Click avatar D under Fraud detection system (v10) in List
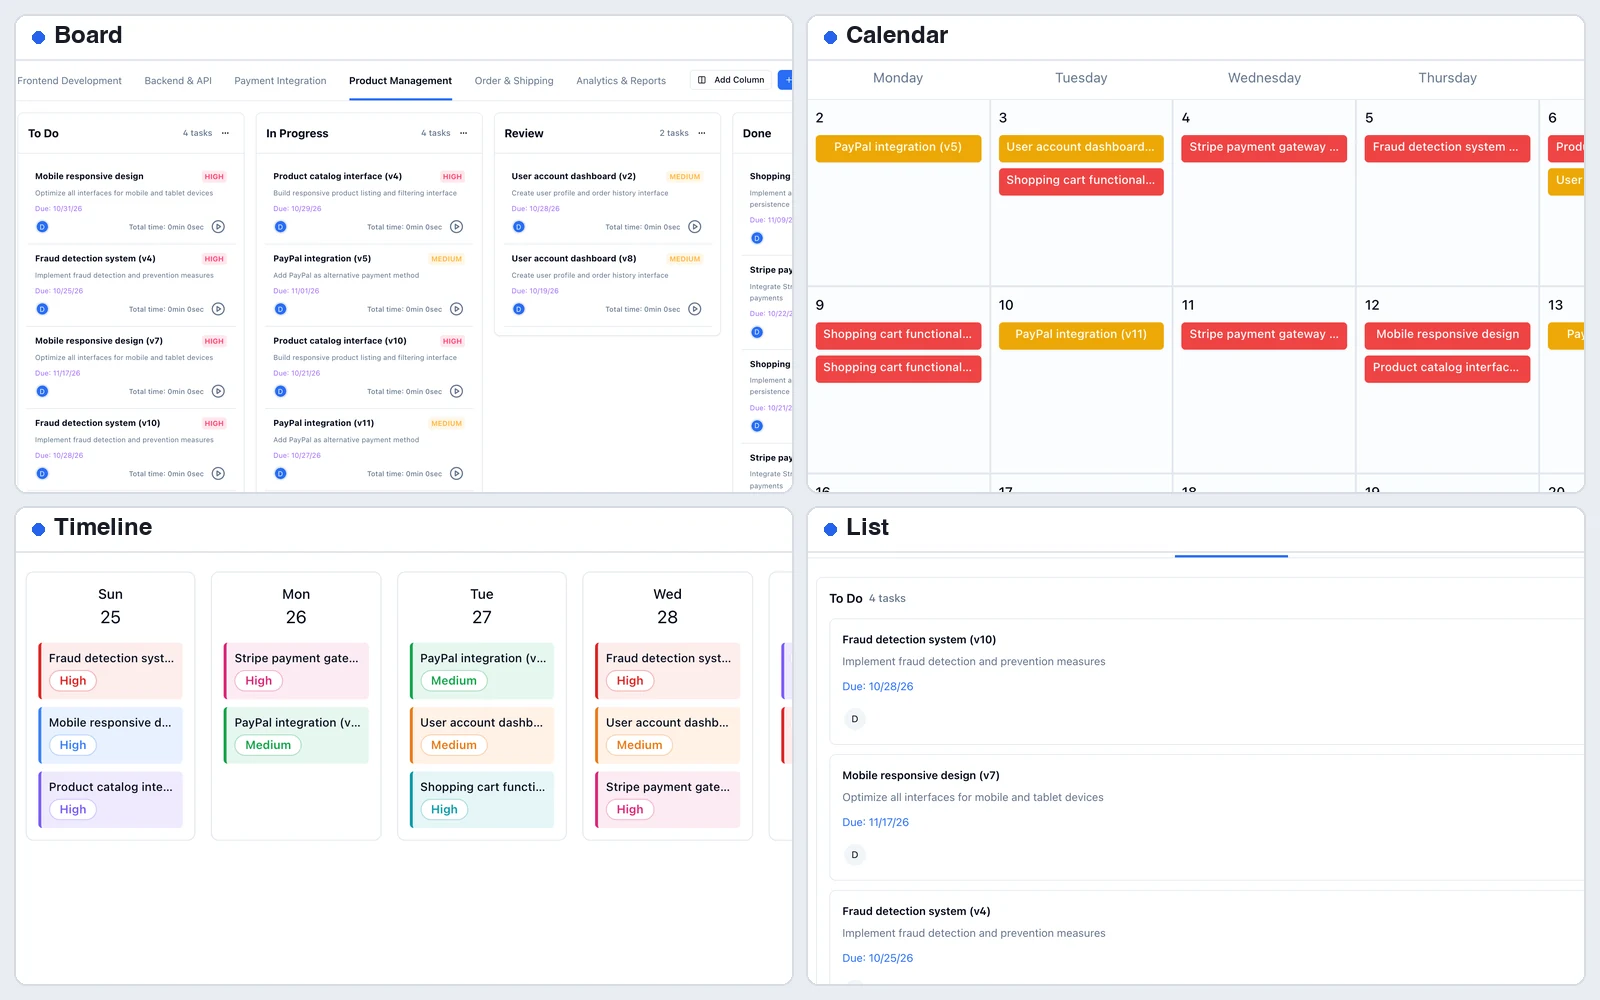The height and width of the screenshot is (1000, 1600). [854, 719]
